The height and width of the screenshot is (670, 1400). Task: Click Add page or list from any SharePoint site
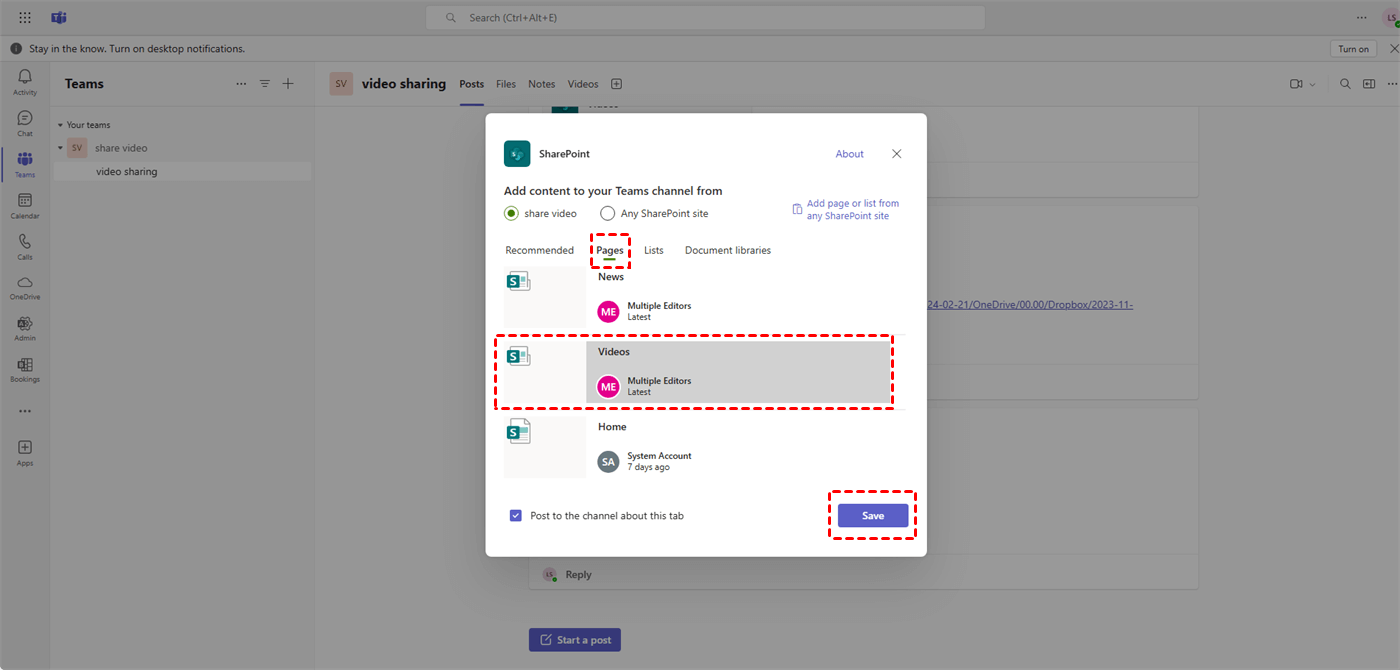click(x=846, y=209)
